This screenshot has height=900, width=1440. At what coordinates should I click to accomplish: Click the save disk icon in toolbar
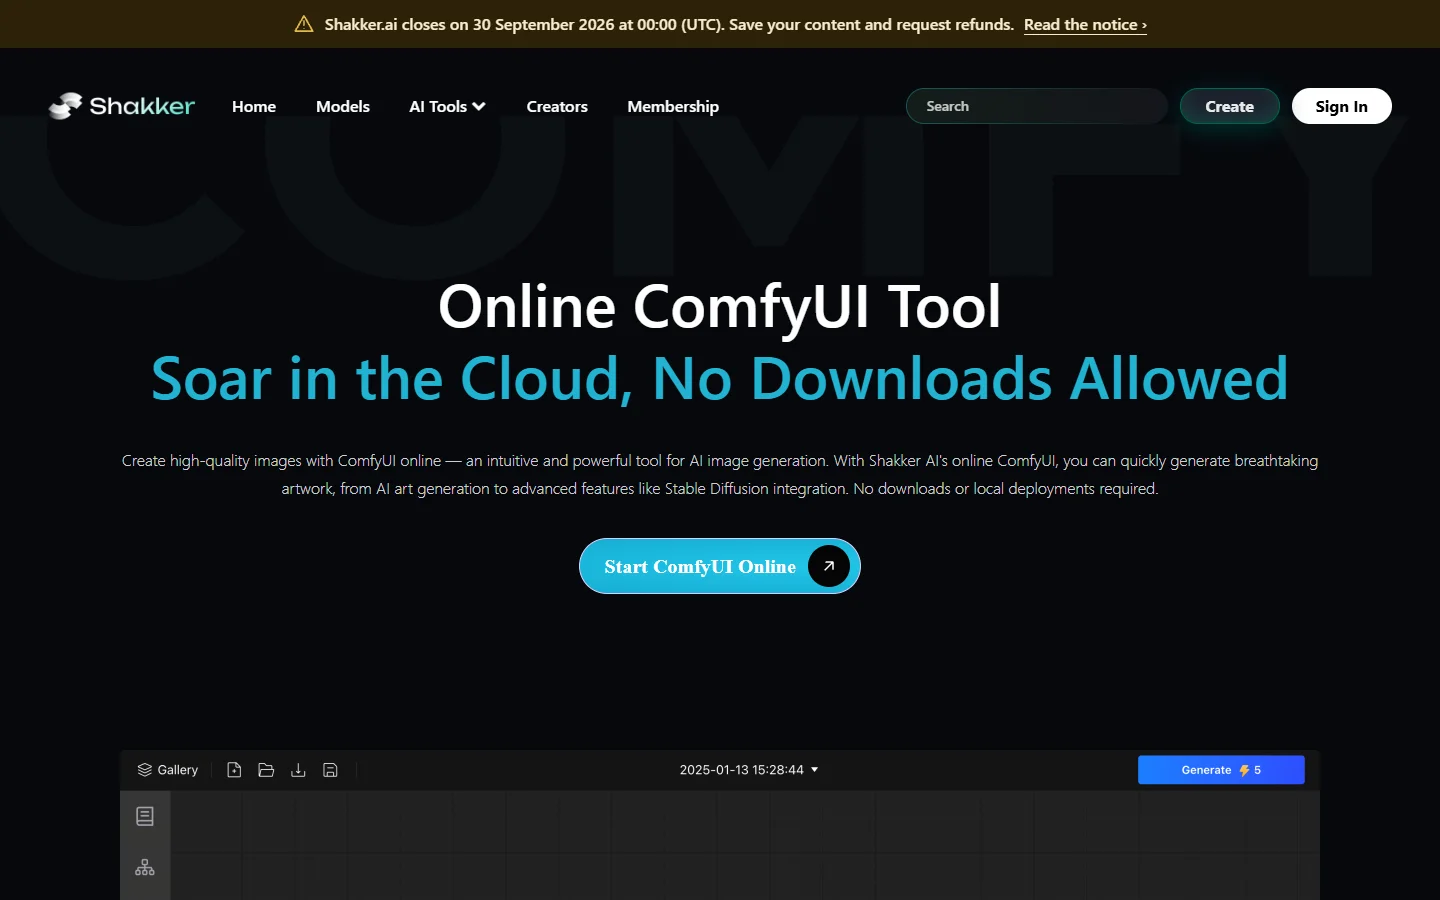tap(330, 770)
